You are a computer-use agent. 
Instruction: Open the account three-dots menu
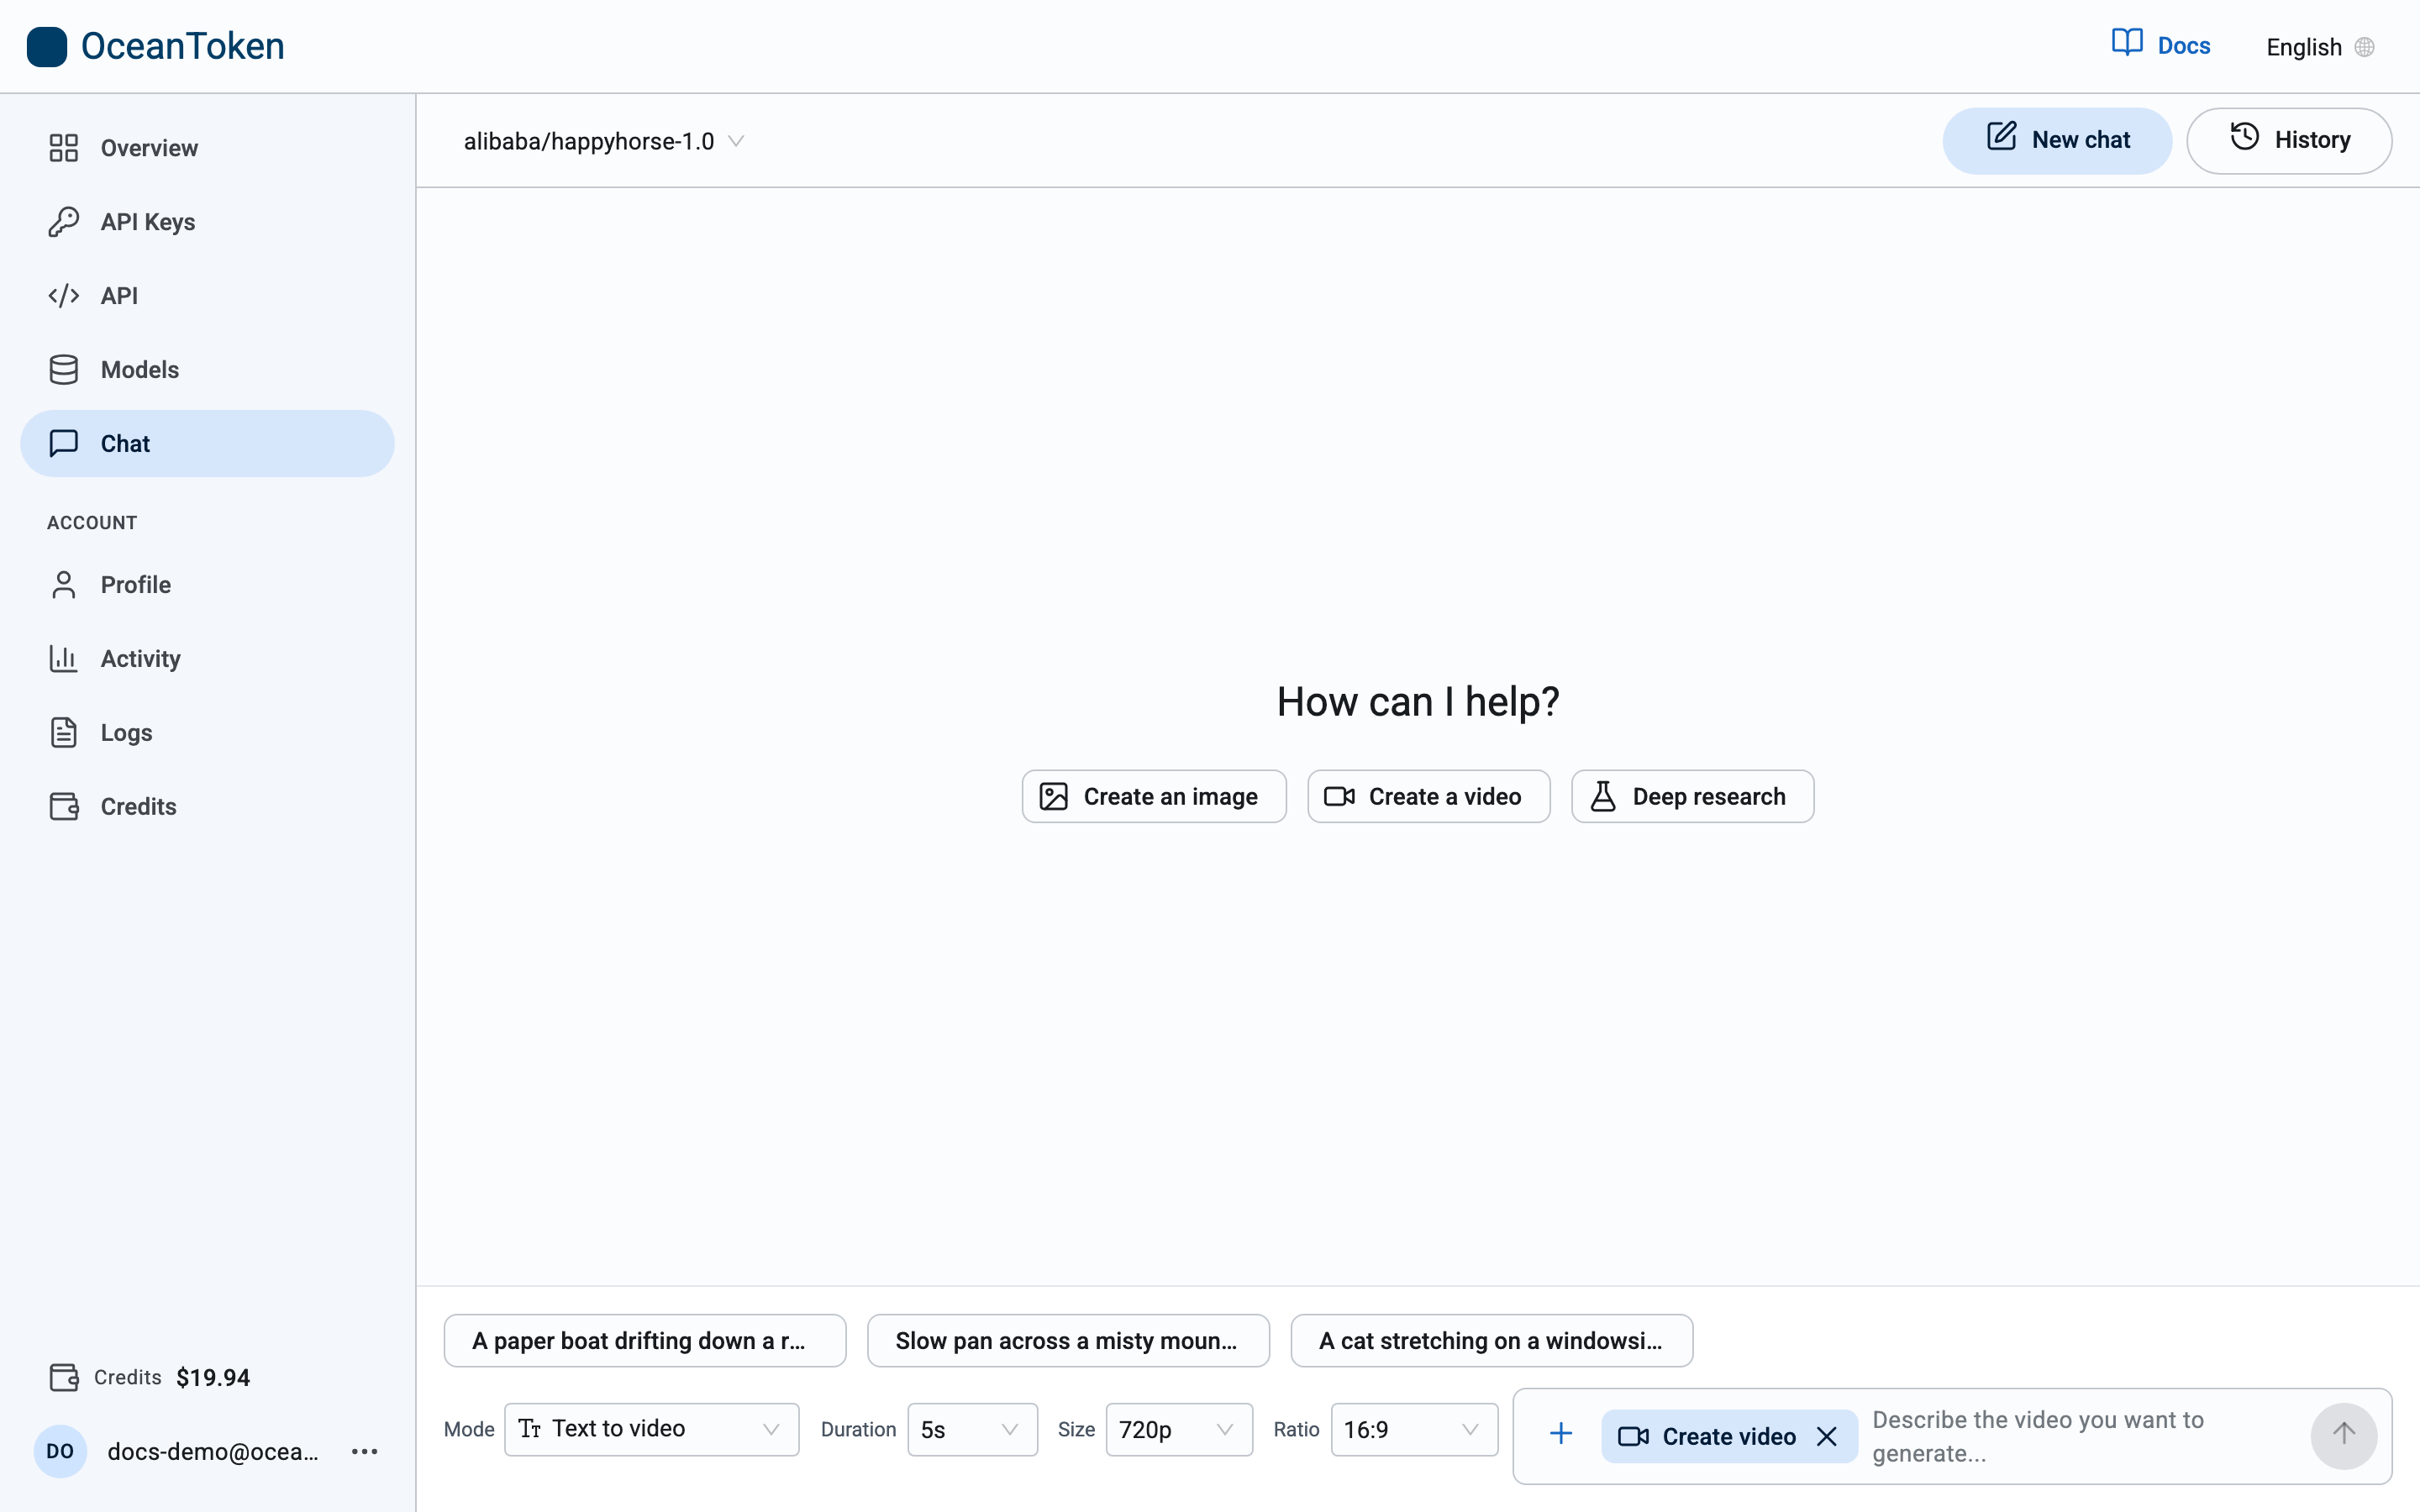point(365,1451)
